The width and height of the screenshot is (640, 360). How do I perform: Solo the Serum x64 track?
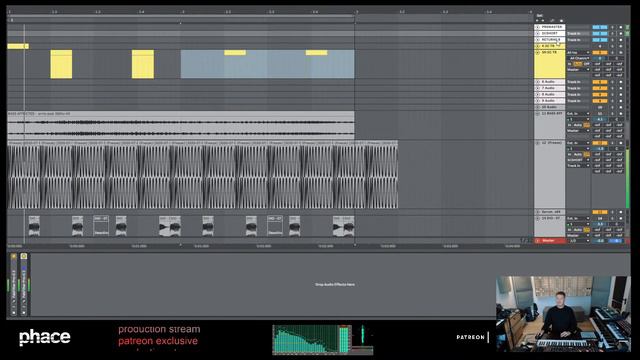(x=612, y=212)
